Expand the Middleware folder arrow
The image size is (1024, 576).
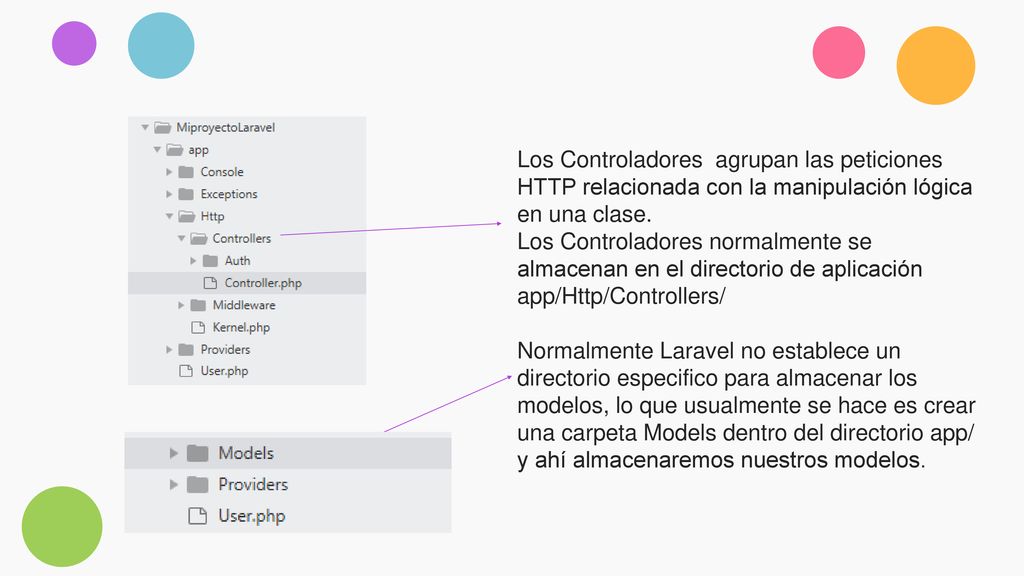click(181, 305)
